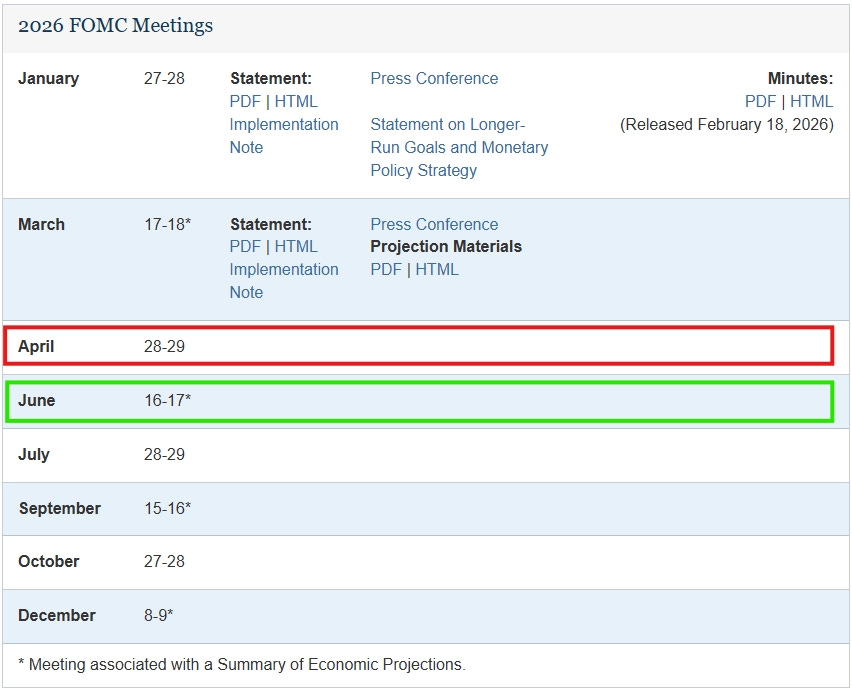Image resolution: width=852 pixels, height=690 pixels.
Task: Click the 'October' month label
Action: pyautogui.click(x=48, y=561)
